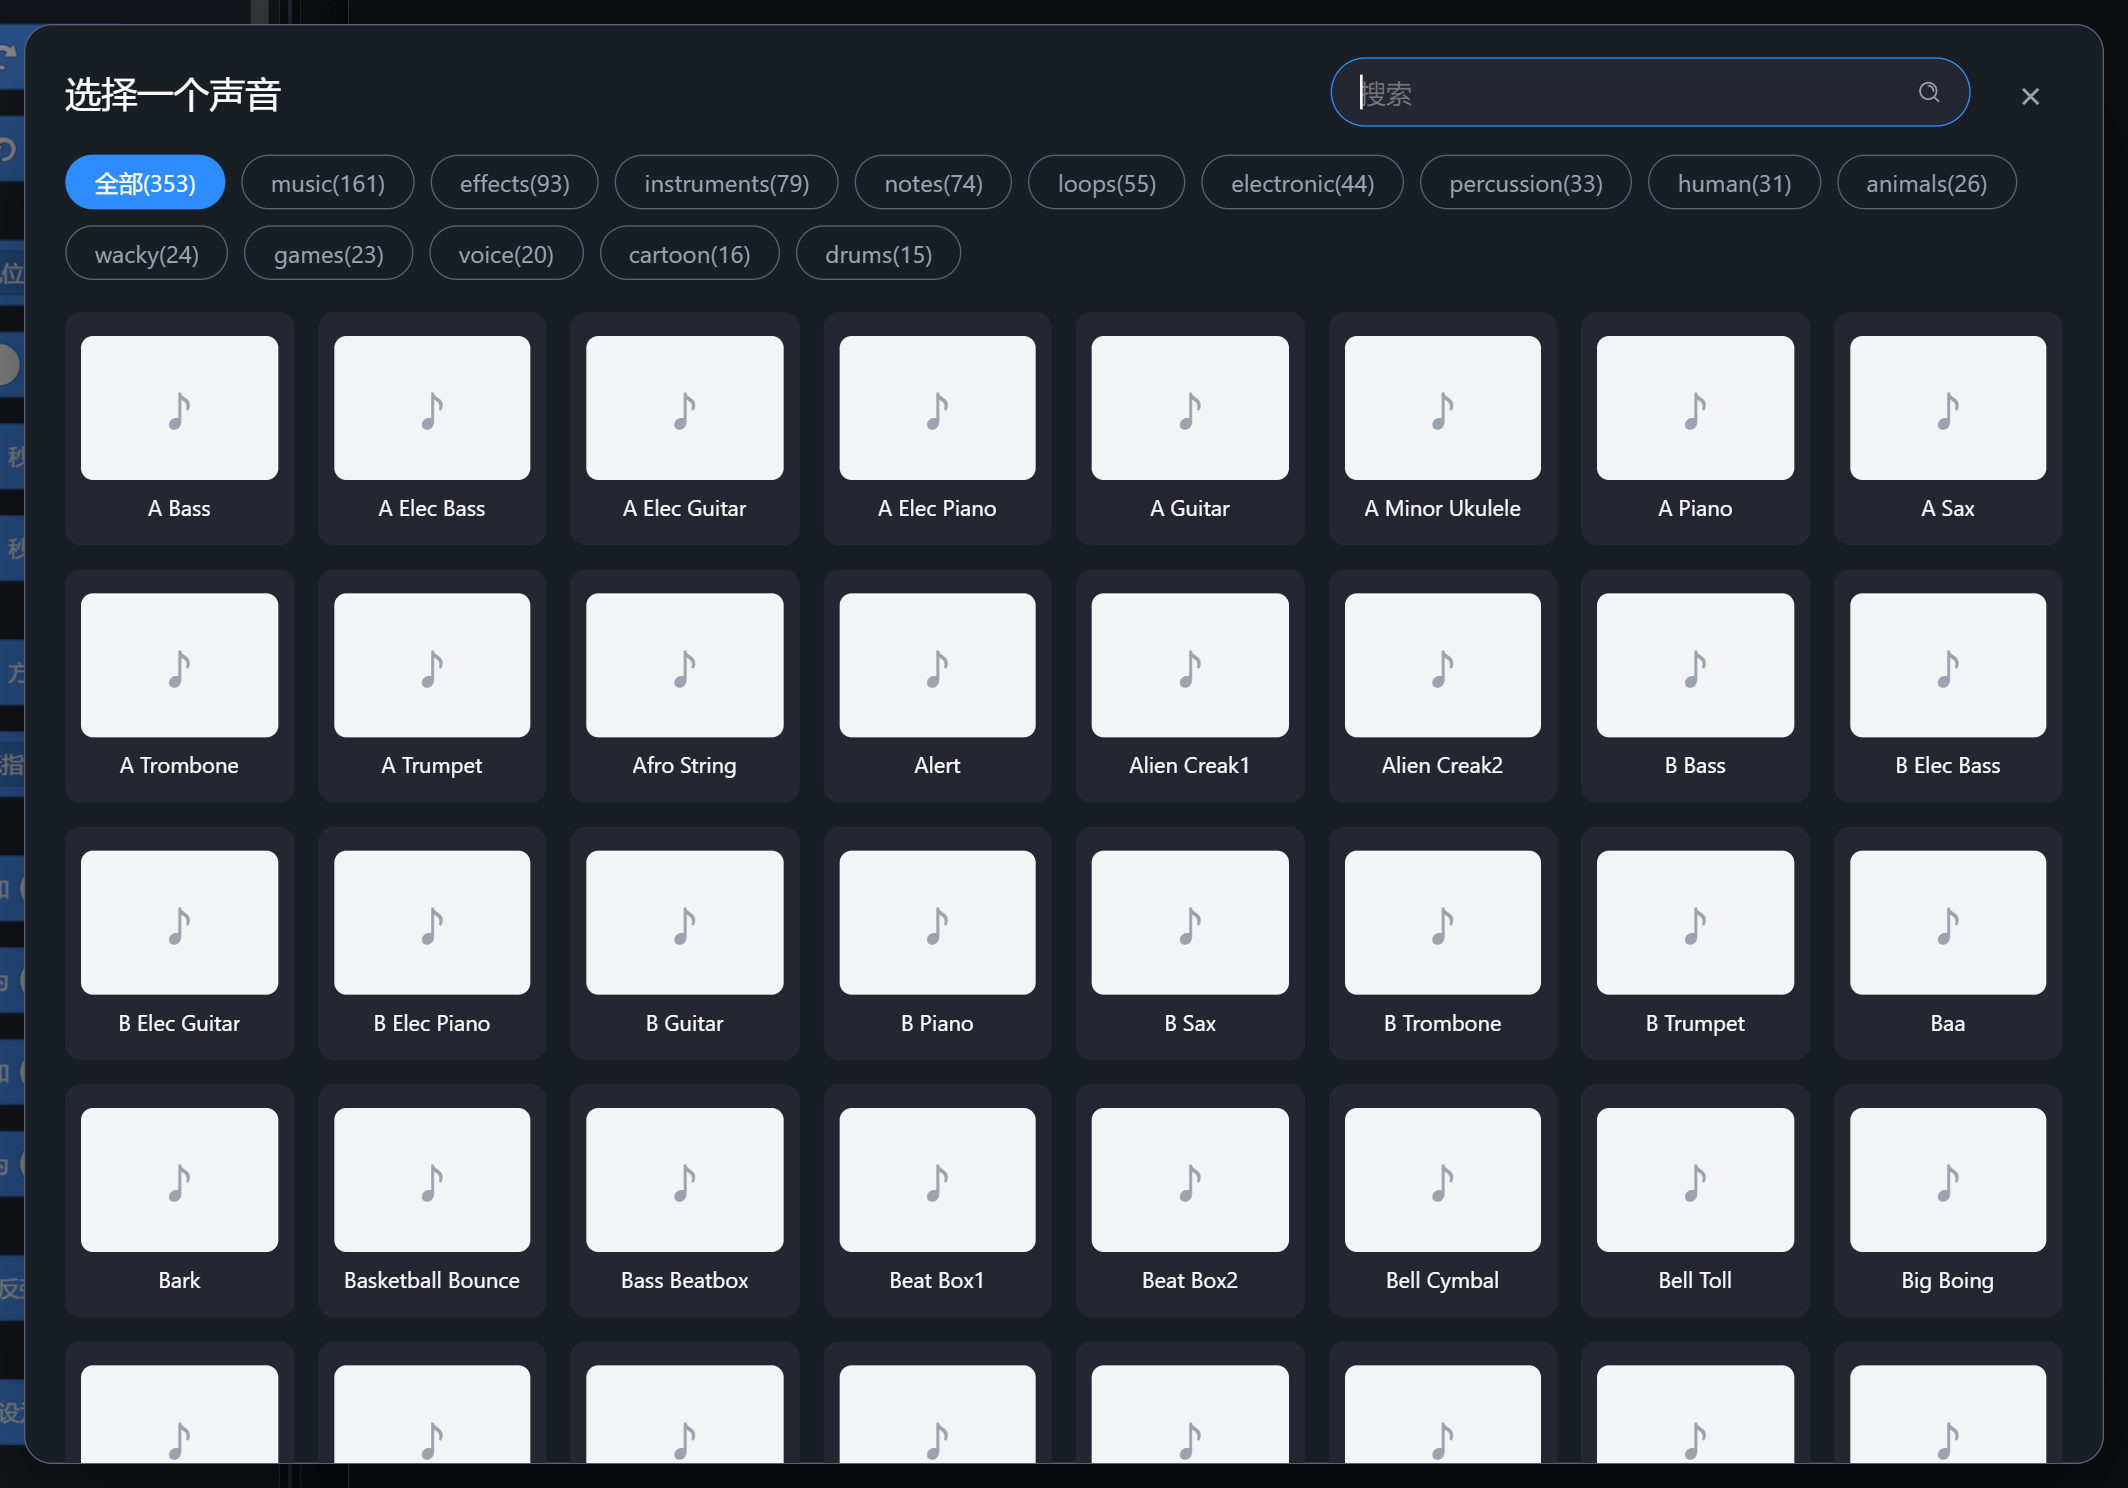Select the Beat Box2 sound
The image size is (2128, 1488).
[x=1190, y=1201]
